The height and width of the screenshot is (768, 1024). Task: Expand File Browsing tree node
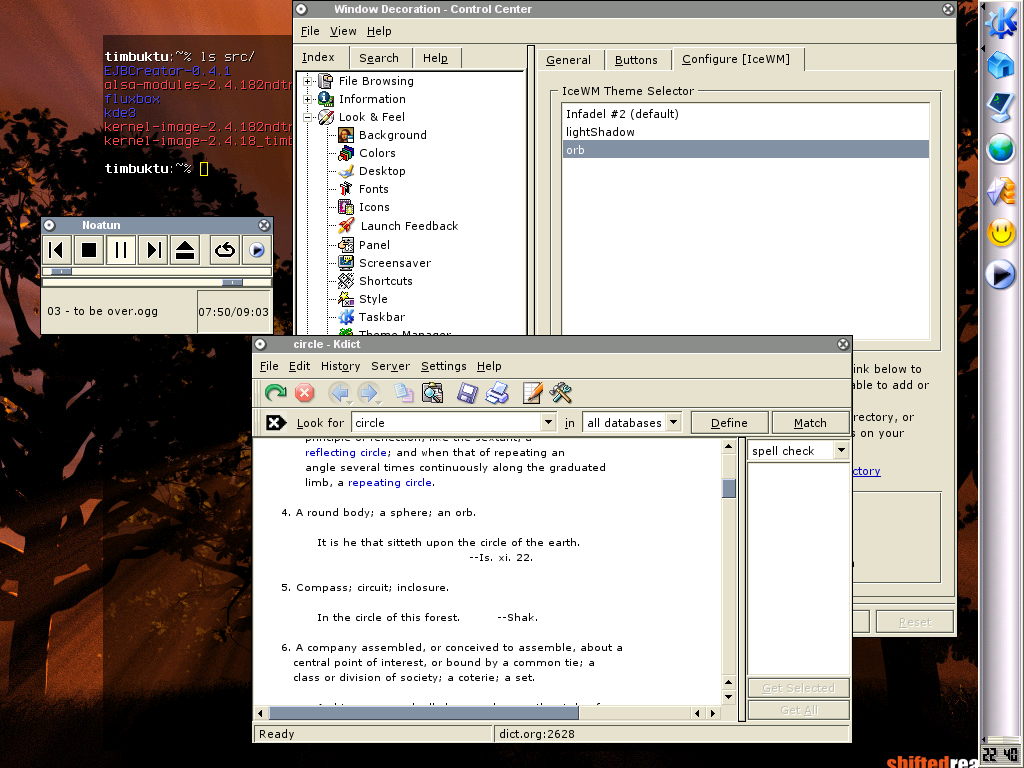click(x=308, y=81)
